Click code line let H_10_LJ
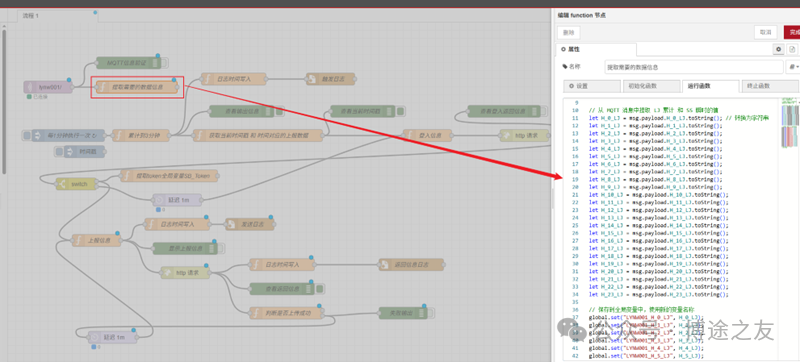This screenshot has height=362, width=800. (x=659, y=194)
